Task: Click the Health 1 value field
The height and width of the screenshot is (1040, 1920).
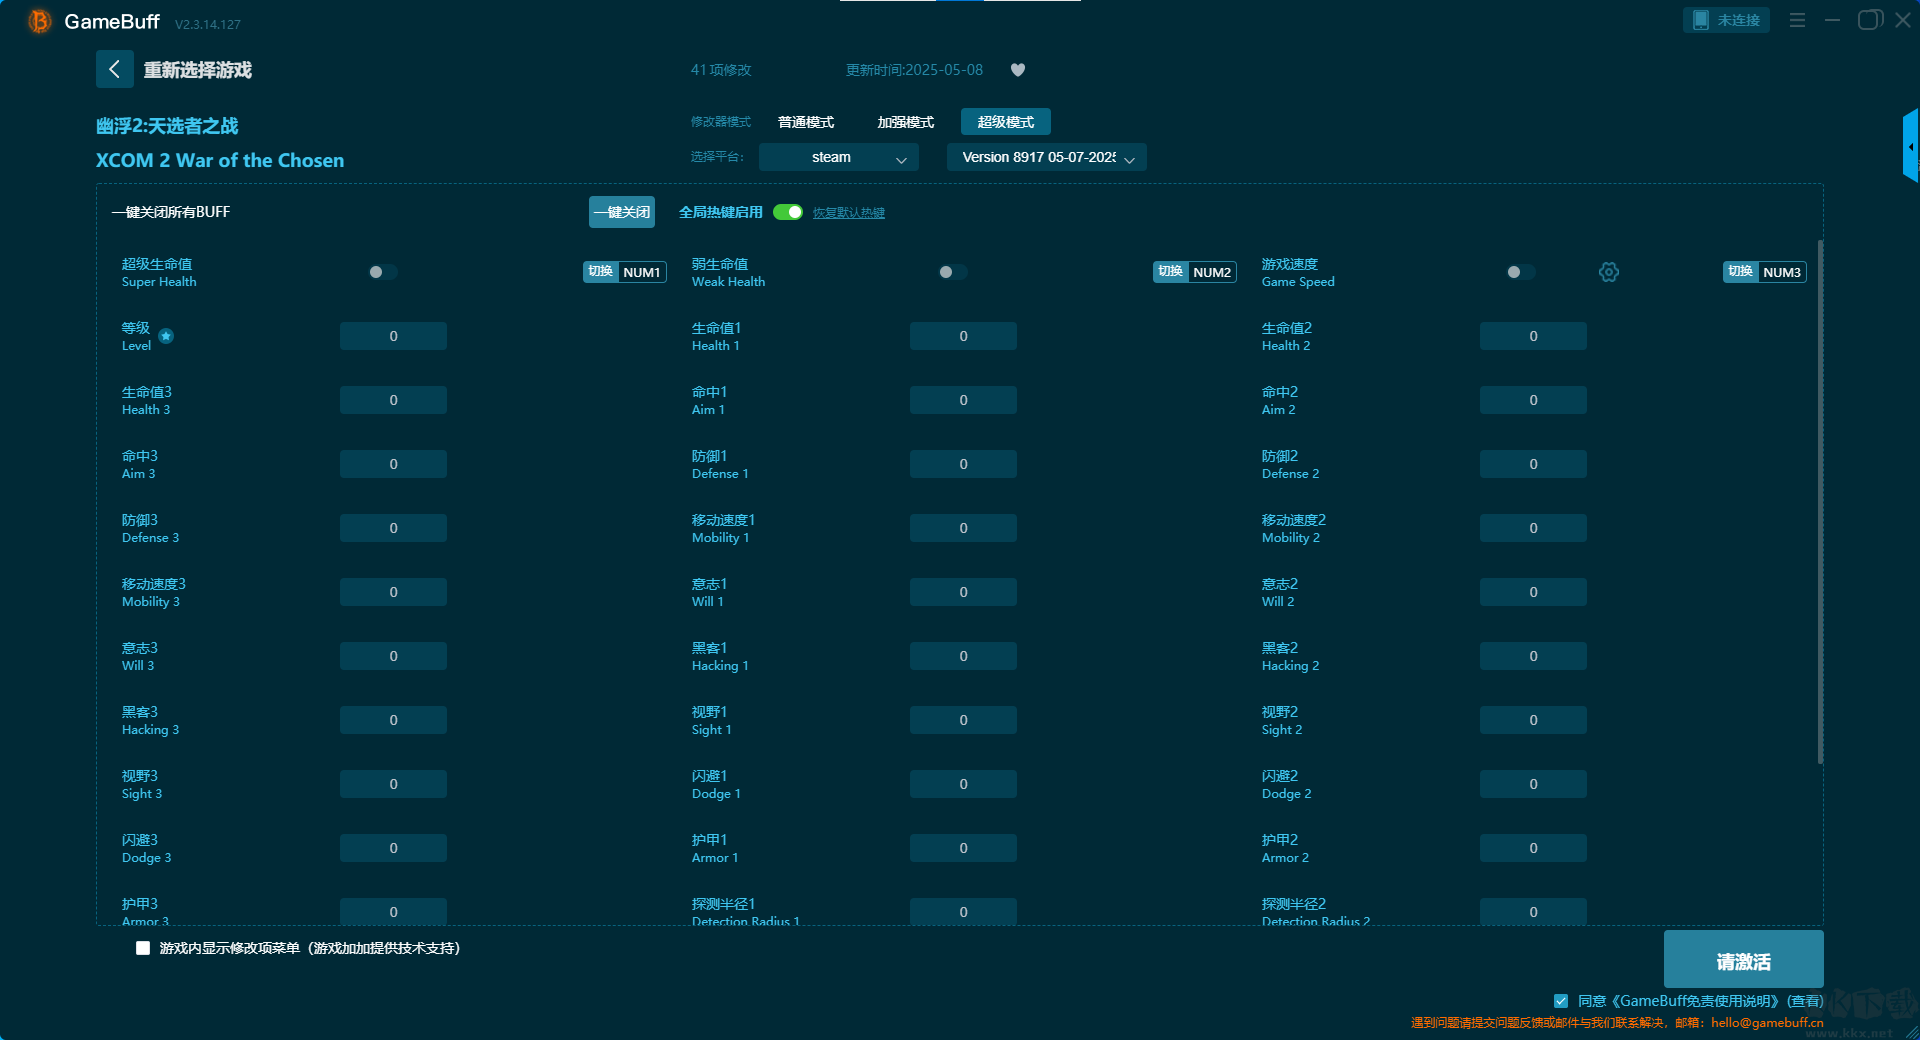Action: [962, 336]
